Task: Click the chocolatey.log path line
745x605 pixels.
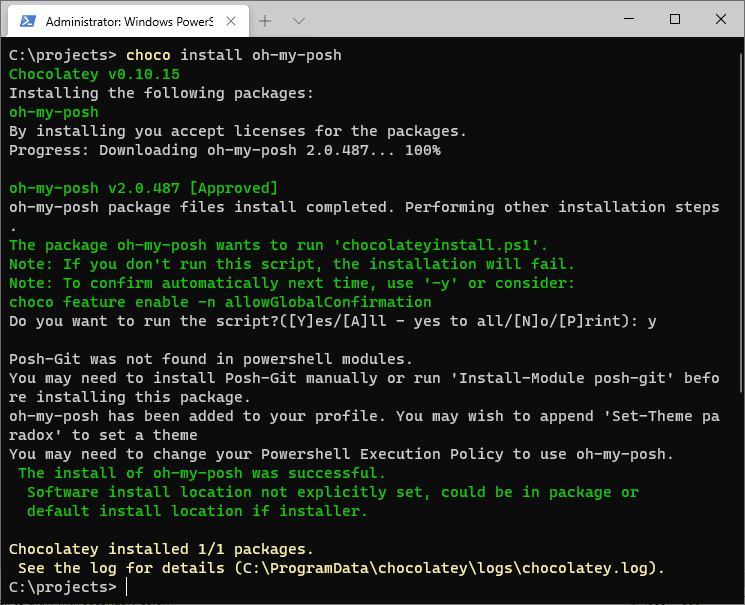Action: point(341,568)
